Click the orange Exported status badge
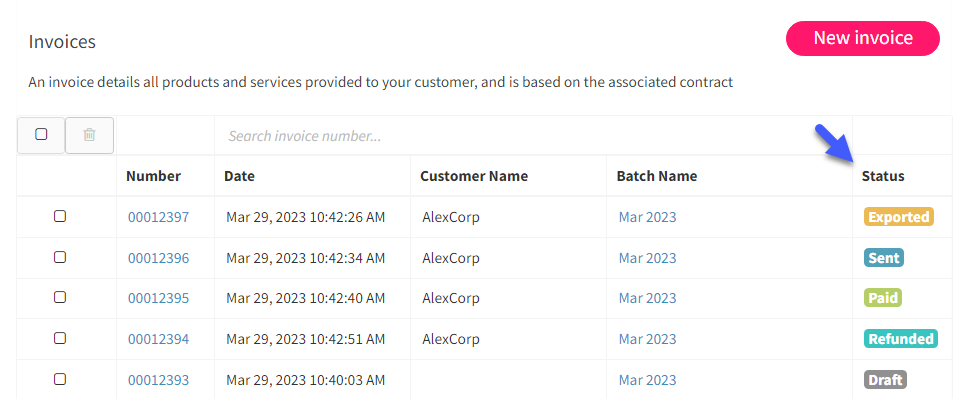 tap(899, 217)
